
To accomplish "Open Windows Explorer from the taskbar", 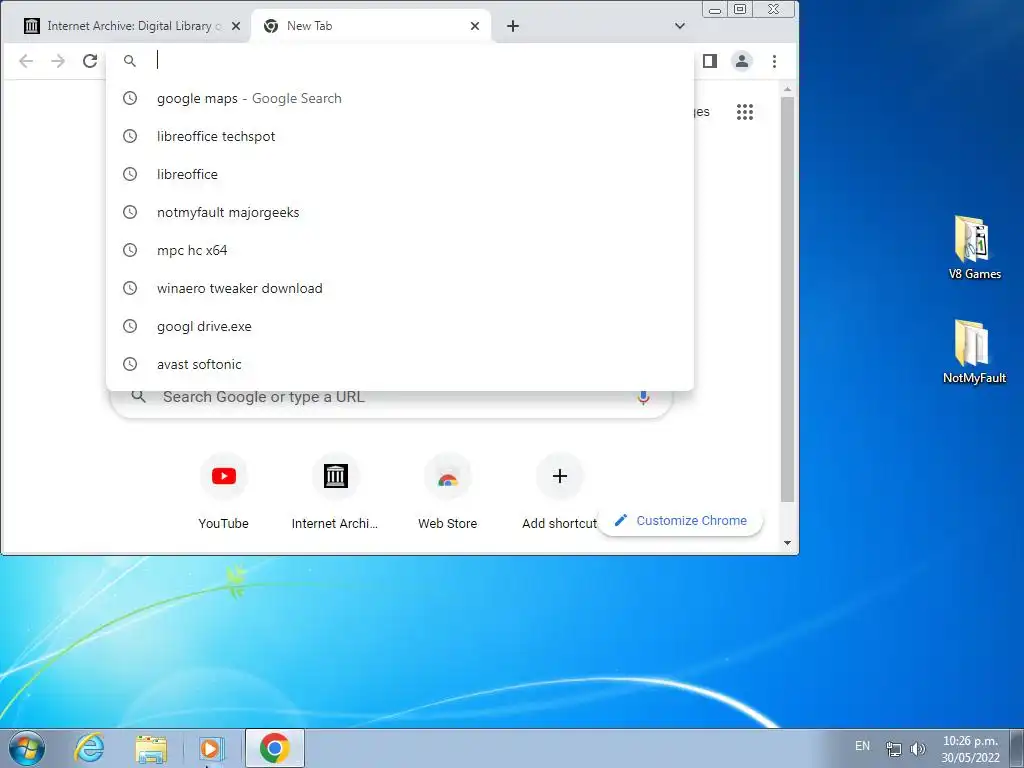I will pos(151,748).
